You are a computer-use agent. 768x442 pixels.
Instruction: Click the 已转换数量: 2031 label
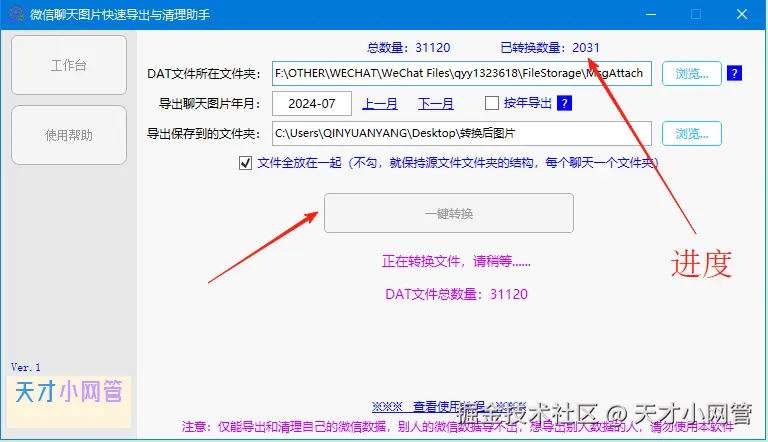click(x=550, y=48)
